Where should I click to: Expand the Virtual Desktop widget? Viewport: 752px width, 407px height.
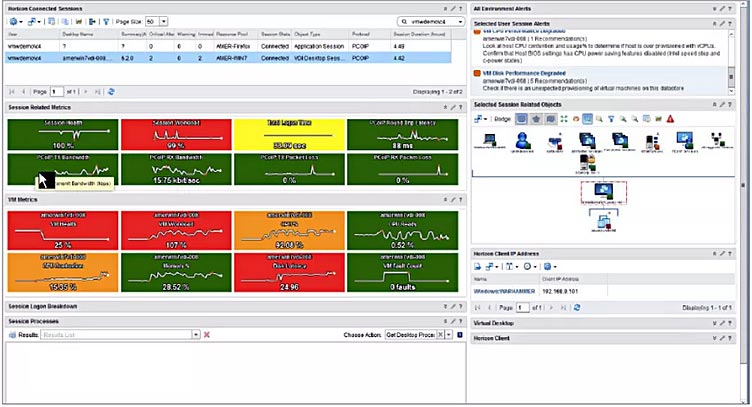coord(715,323)
